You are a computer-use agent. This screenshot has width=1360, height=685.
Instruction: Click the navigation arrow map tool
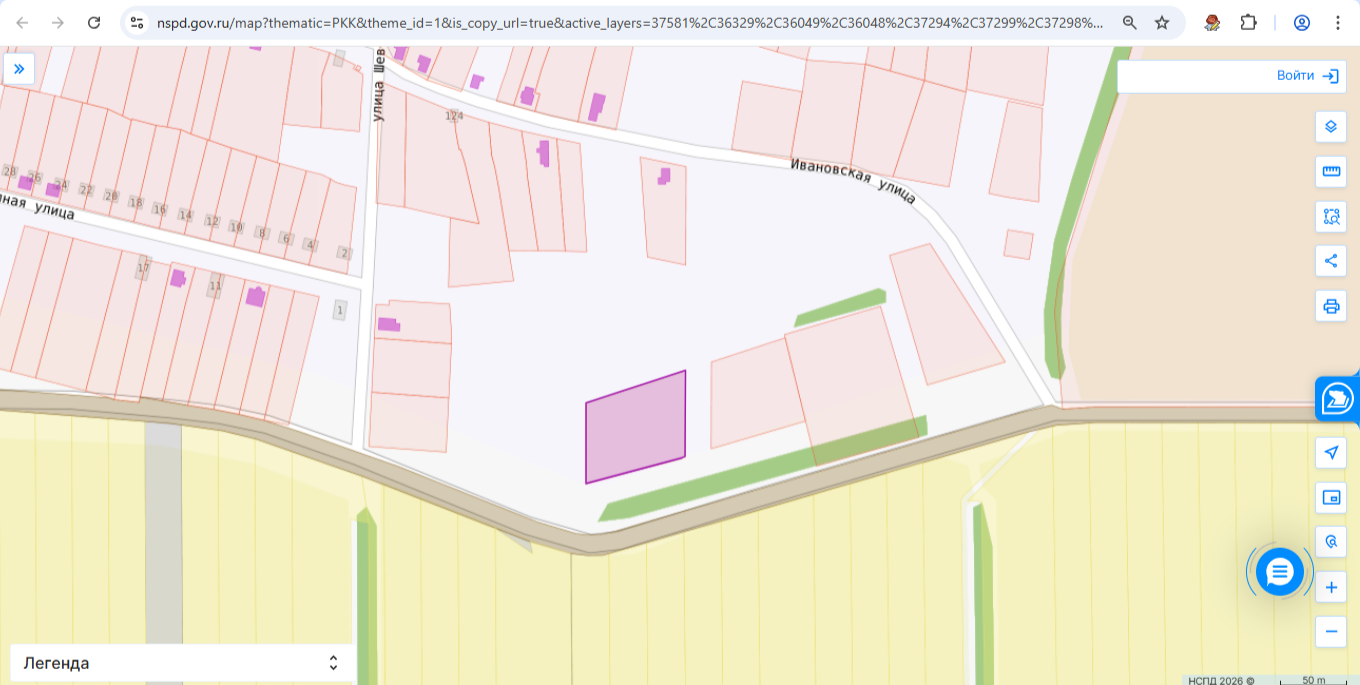pyautogui.click(x=1331, y=453)
